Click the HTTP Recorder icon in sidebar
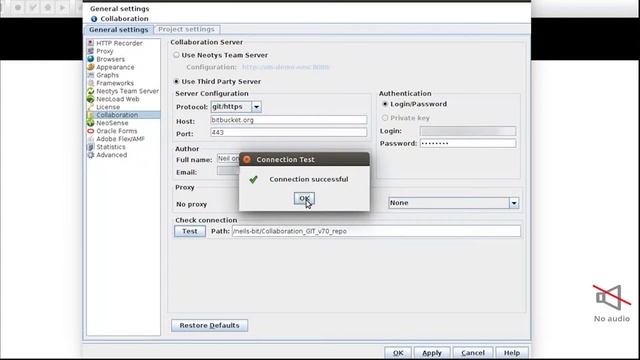Screen dimensions: 640x360 click(91, 43)
